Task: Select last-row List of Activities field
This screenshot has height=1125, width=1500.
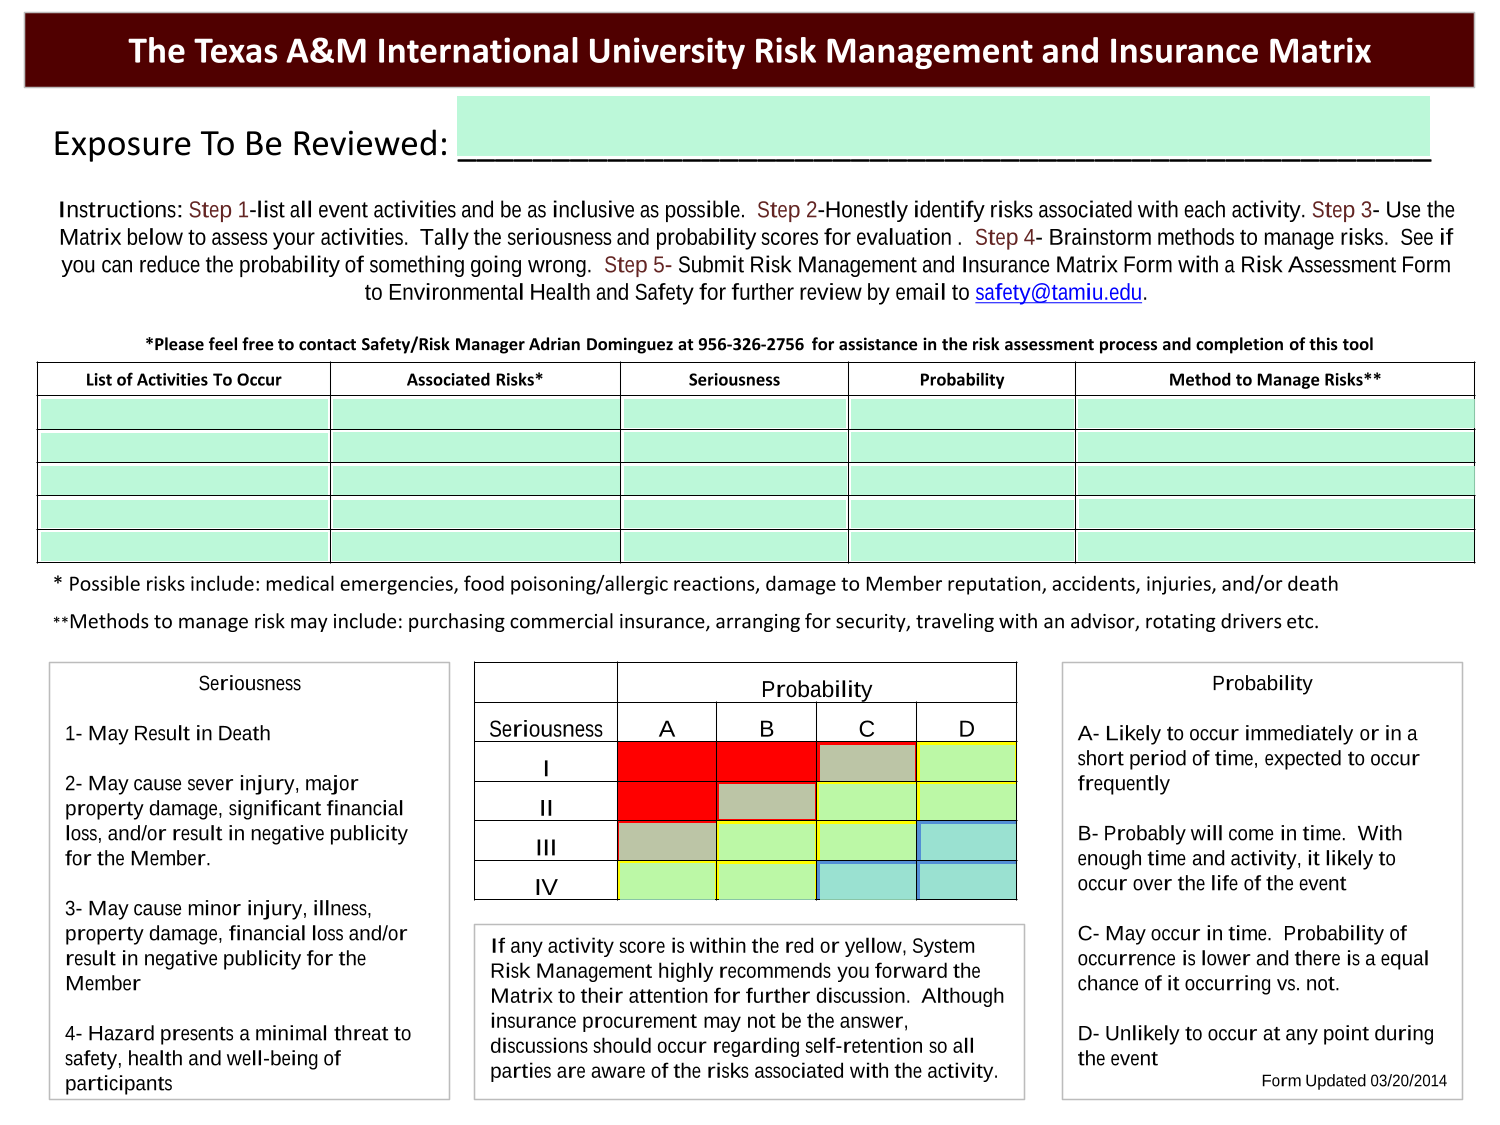Action: point(184,546)
